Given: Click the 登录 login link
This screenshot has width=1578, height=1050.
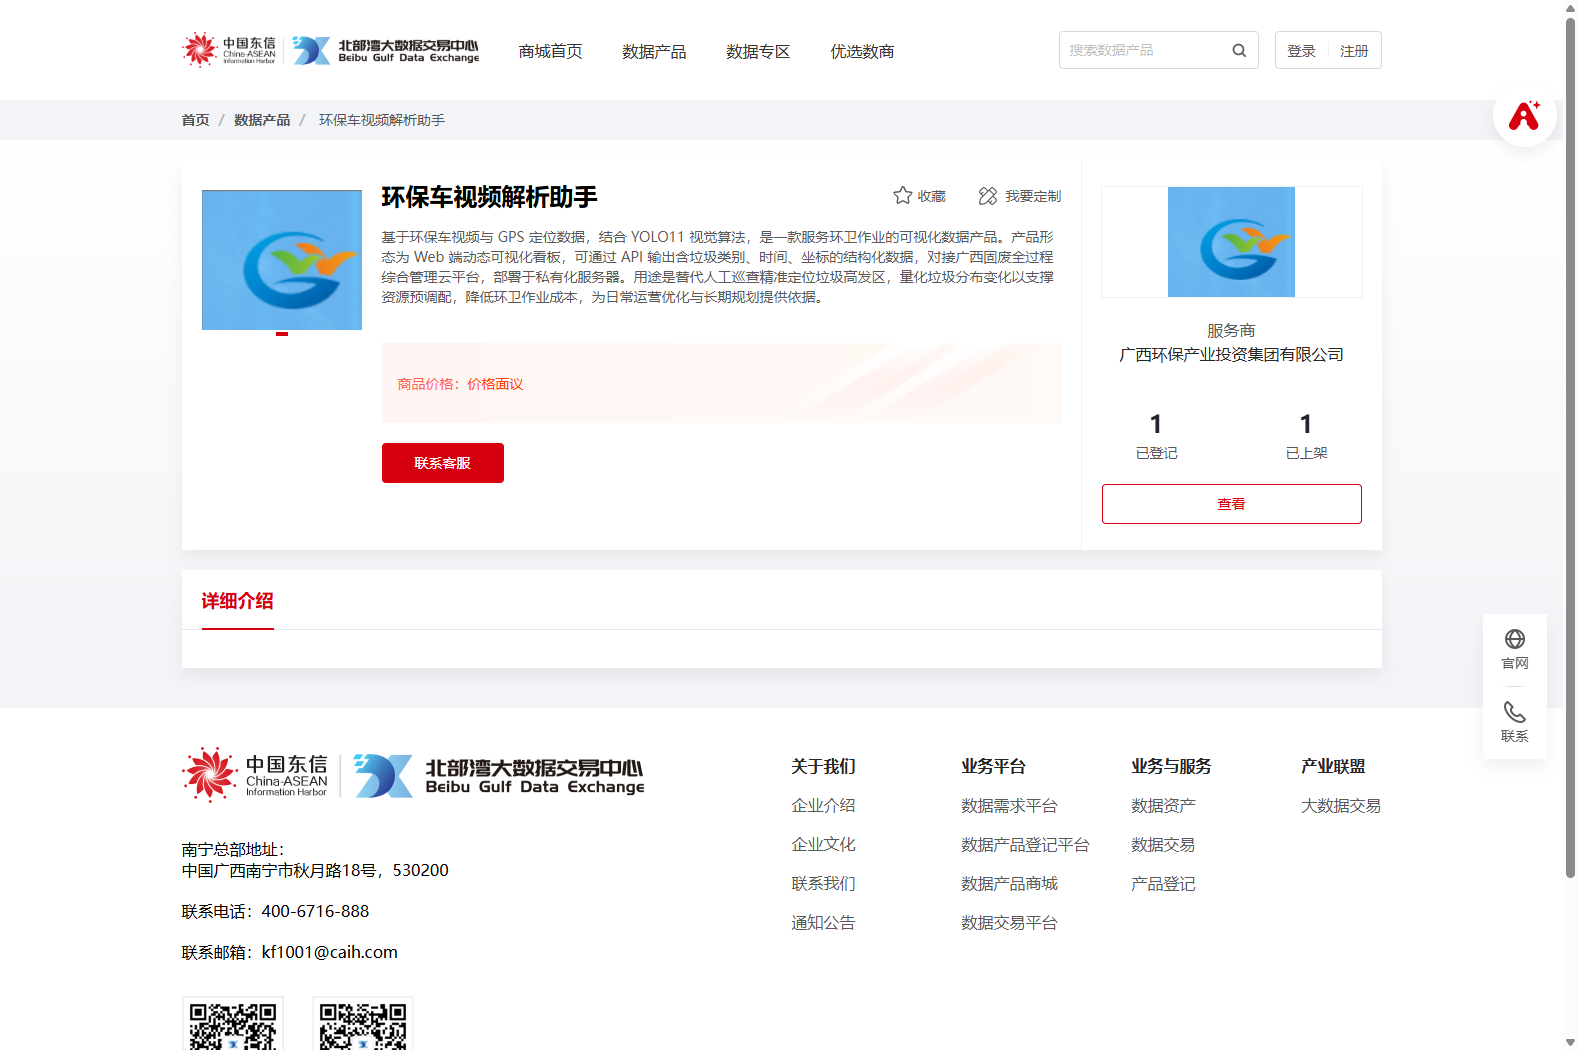Looking at the screenshot, I should coord(1301,51).
